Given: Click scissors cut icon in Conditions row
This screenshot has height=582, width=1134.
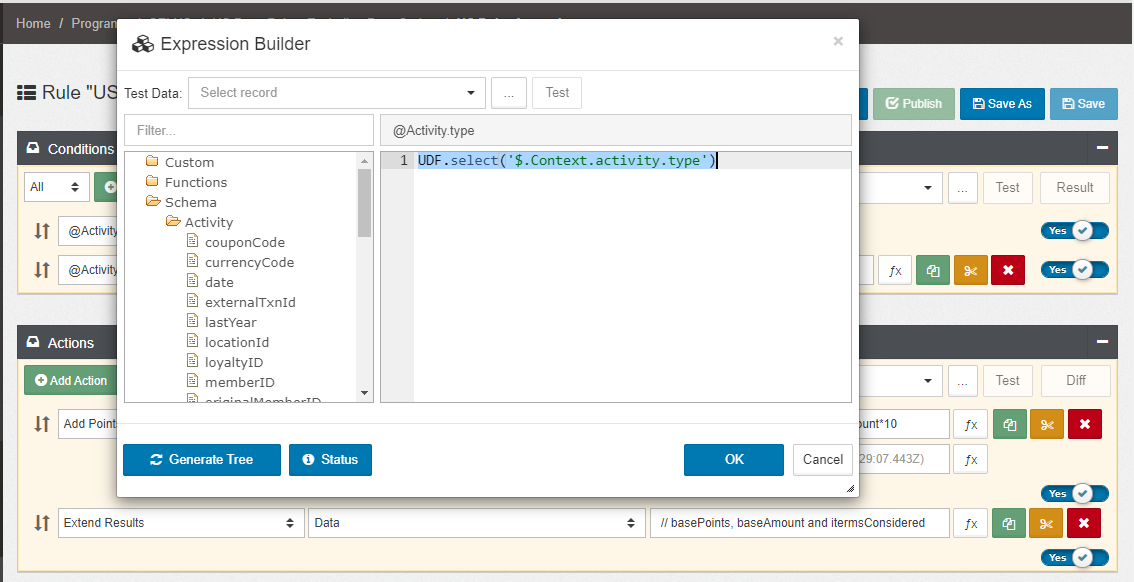Looking at the screenshot, I should point(970,270).
